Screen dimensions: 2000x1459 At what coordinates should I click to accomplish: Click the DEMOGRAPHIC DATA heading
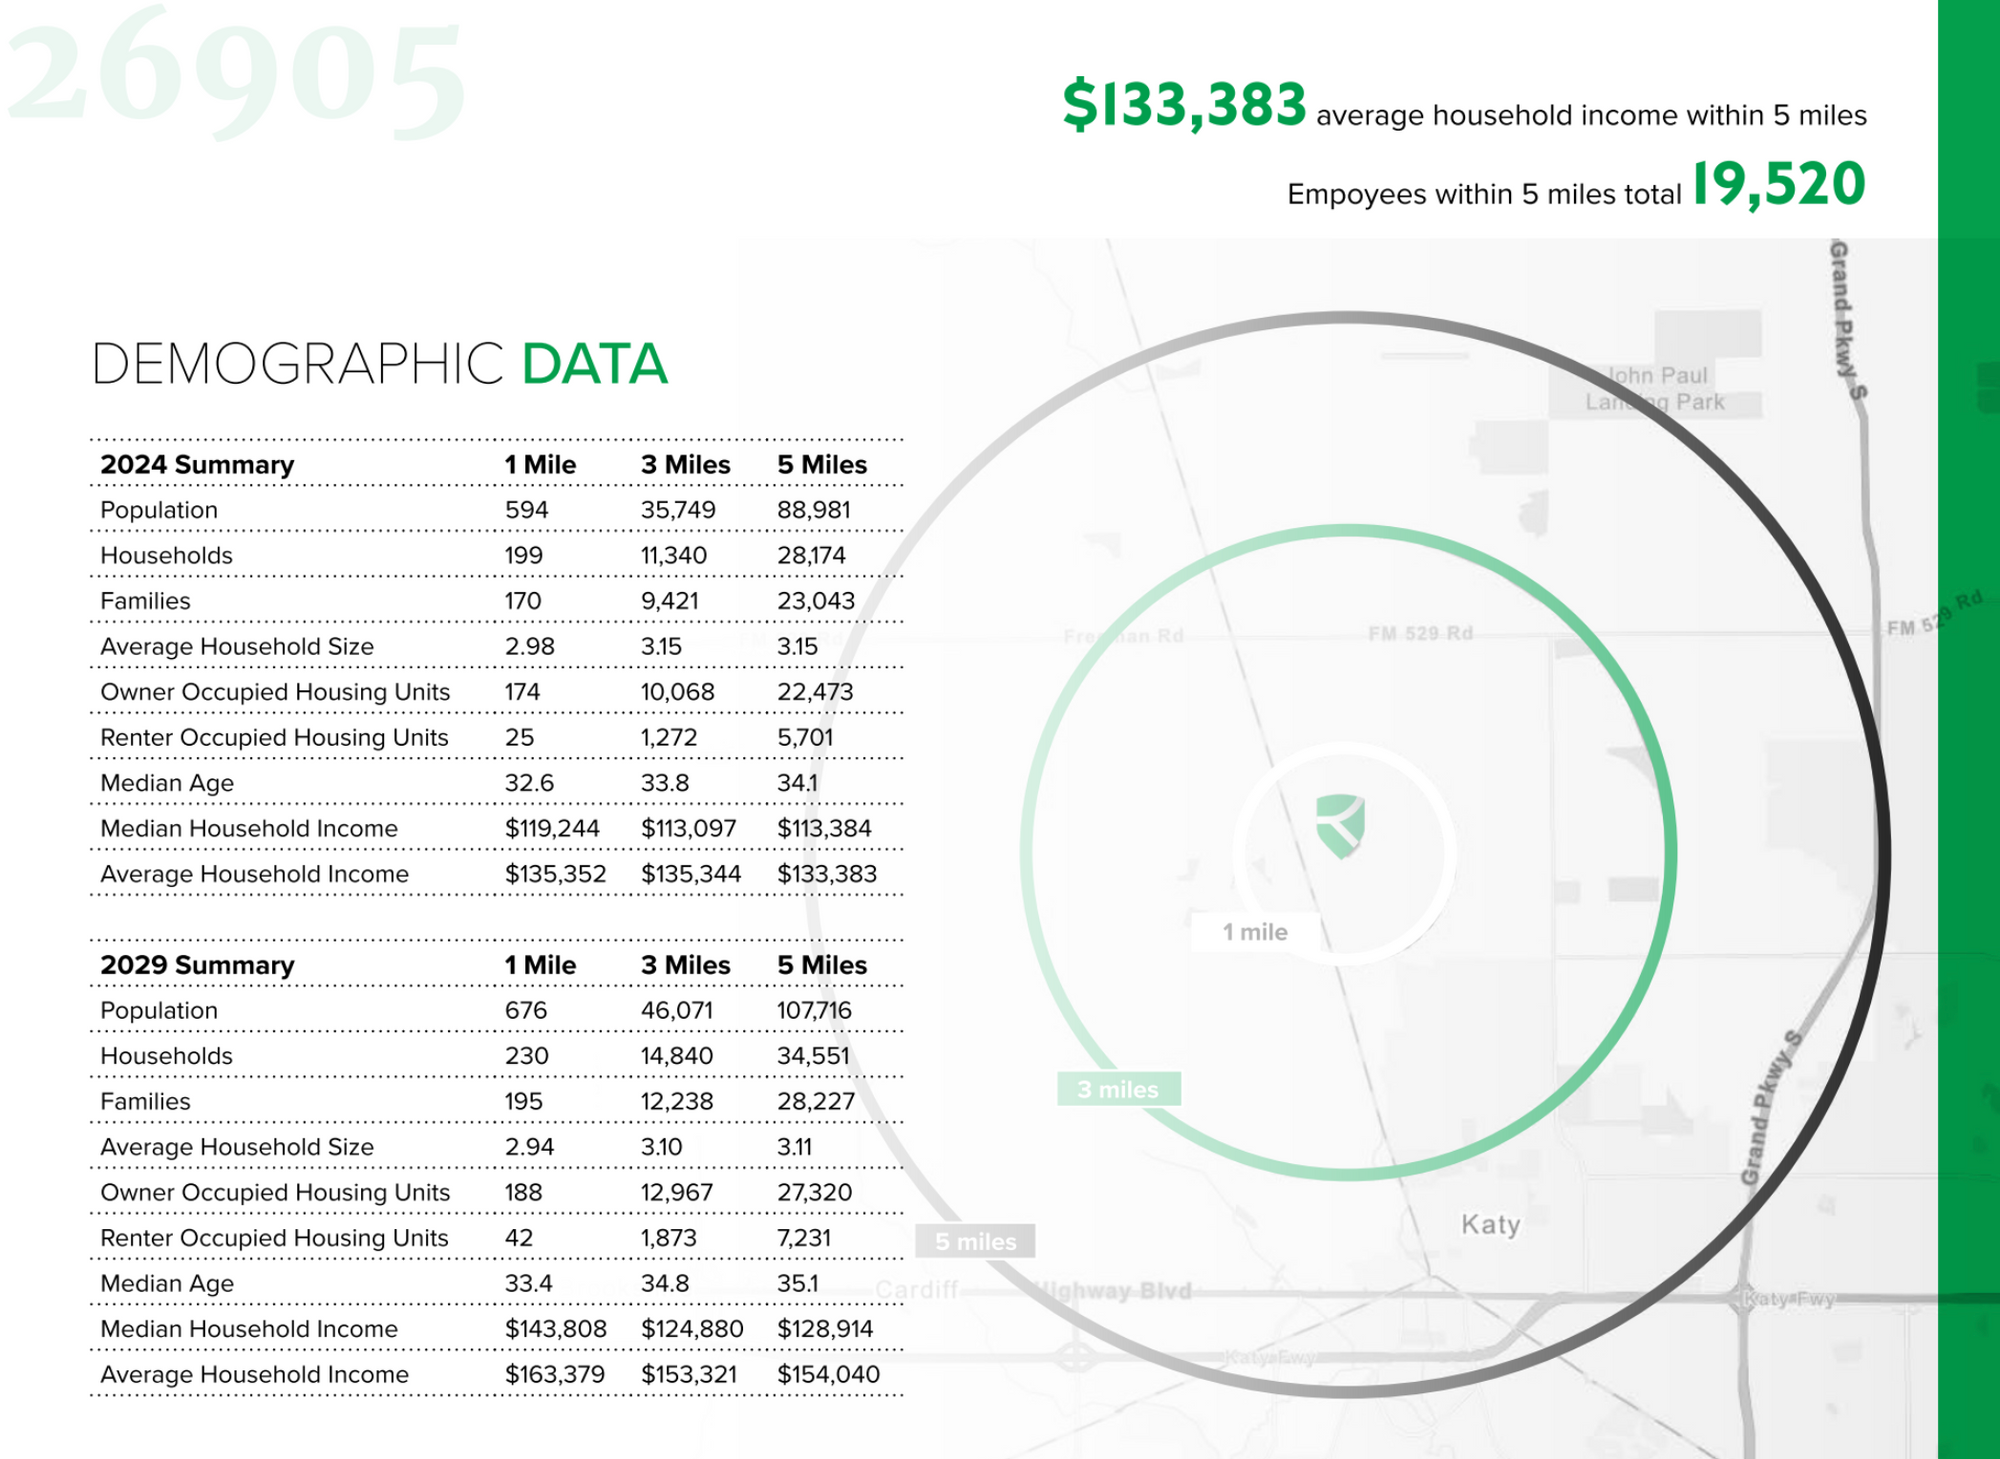379,364
